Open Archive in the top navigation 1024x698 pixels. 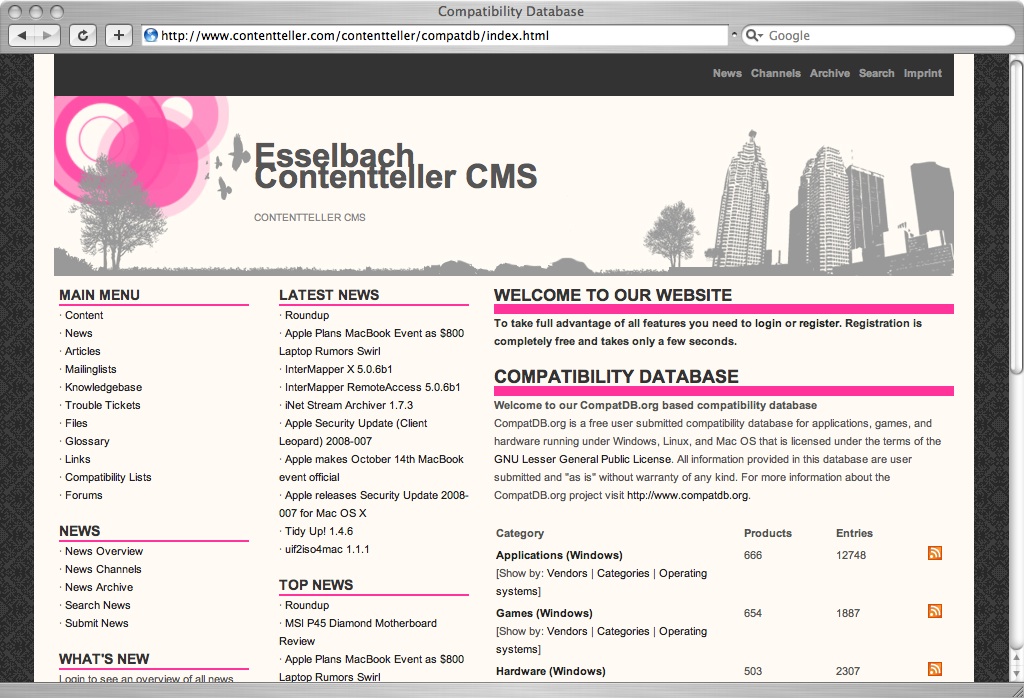tap(829, 73)
